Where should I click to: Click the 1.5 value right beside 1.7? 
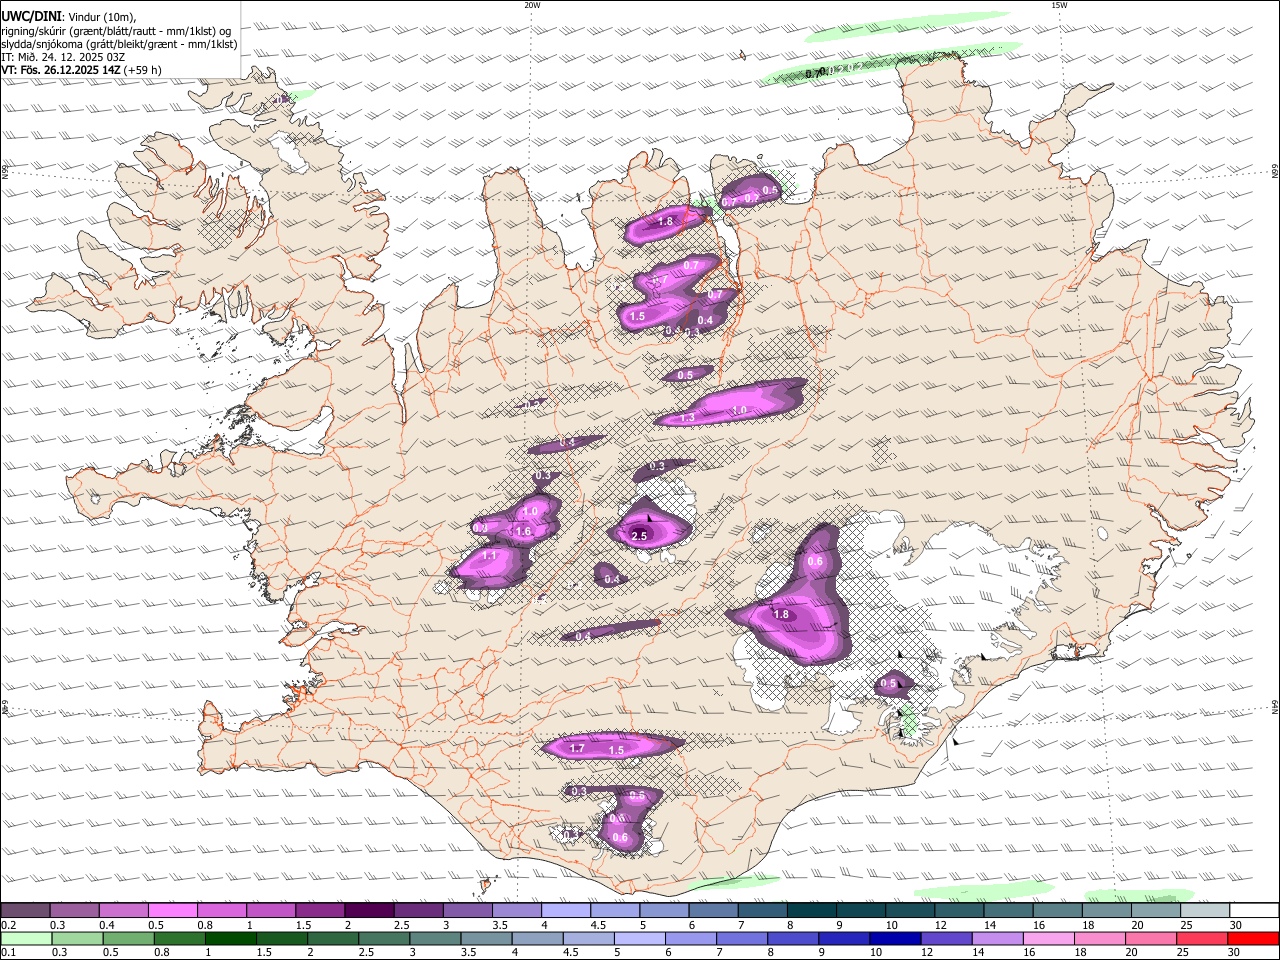[616, 750]
